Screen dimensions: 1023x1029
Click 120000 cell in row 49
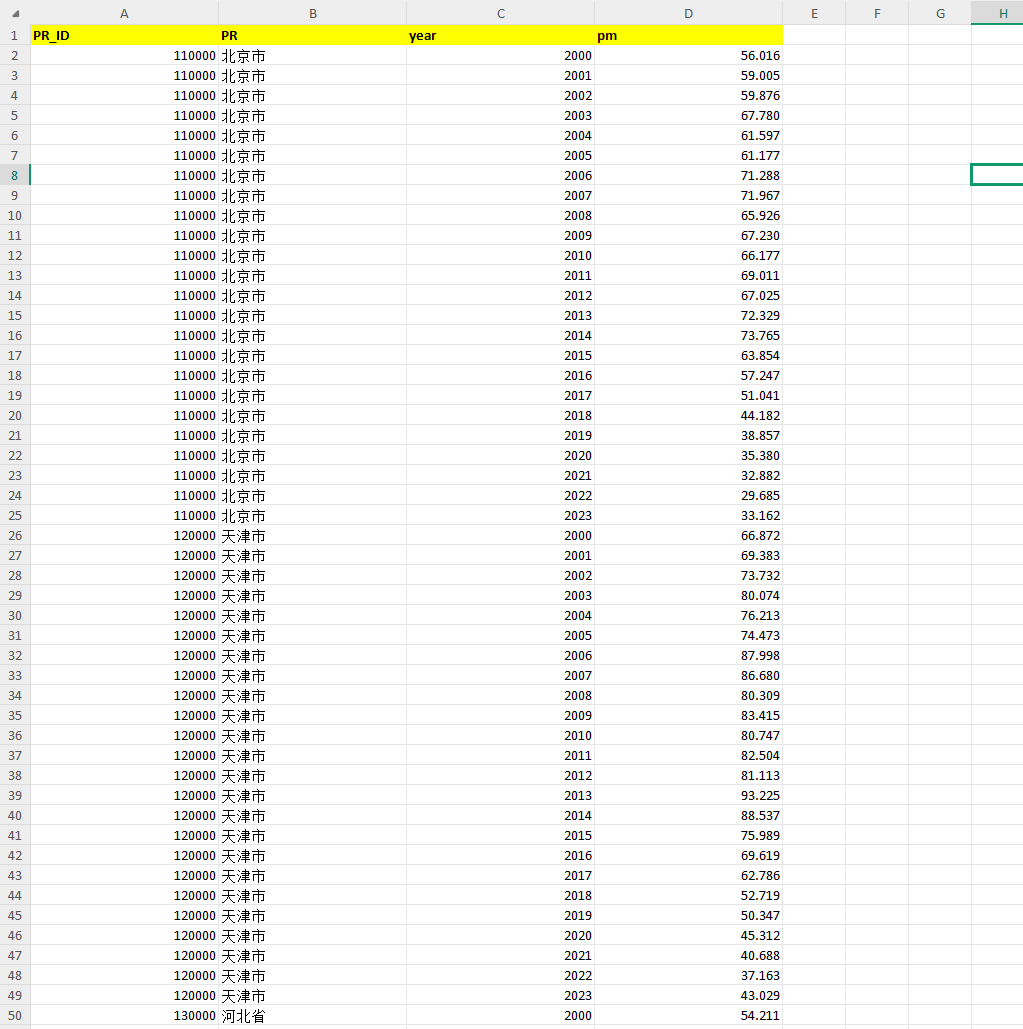(124, 996)
